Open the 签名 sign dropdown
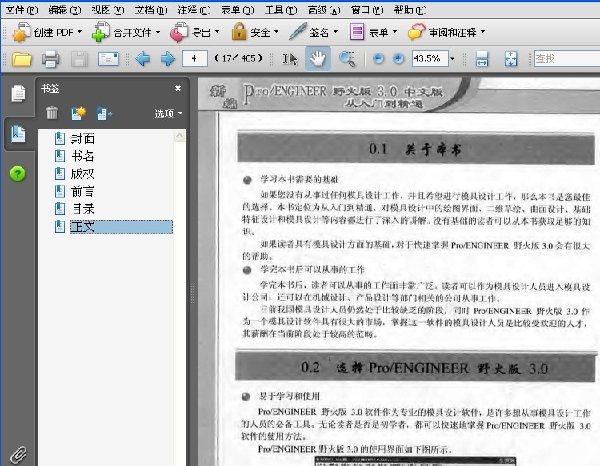Screen dimensions: 600x466 (x=314, y=32)
